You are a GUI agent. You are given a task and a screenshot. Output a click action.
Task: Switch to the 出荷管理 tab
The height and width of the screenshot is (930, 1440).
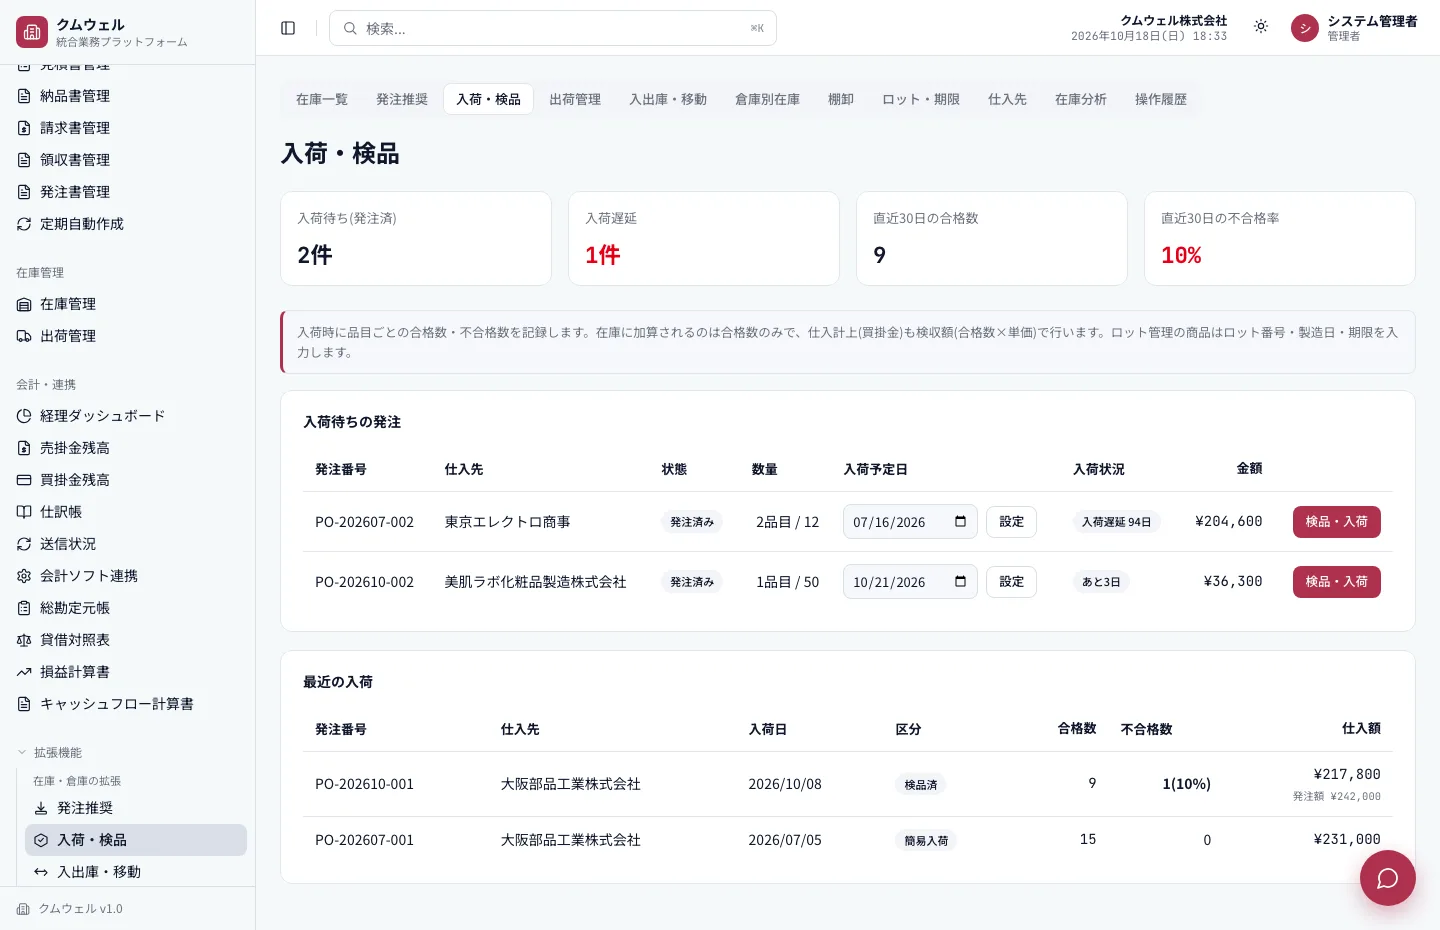[575, 99]
